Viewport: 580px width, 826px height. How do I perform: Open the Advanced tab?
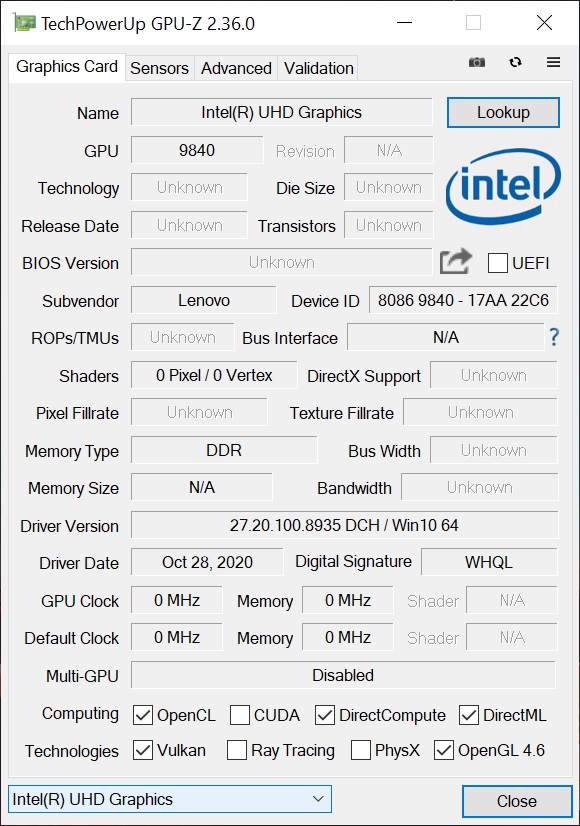pos(235,68)
